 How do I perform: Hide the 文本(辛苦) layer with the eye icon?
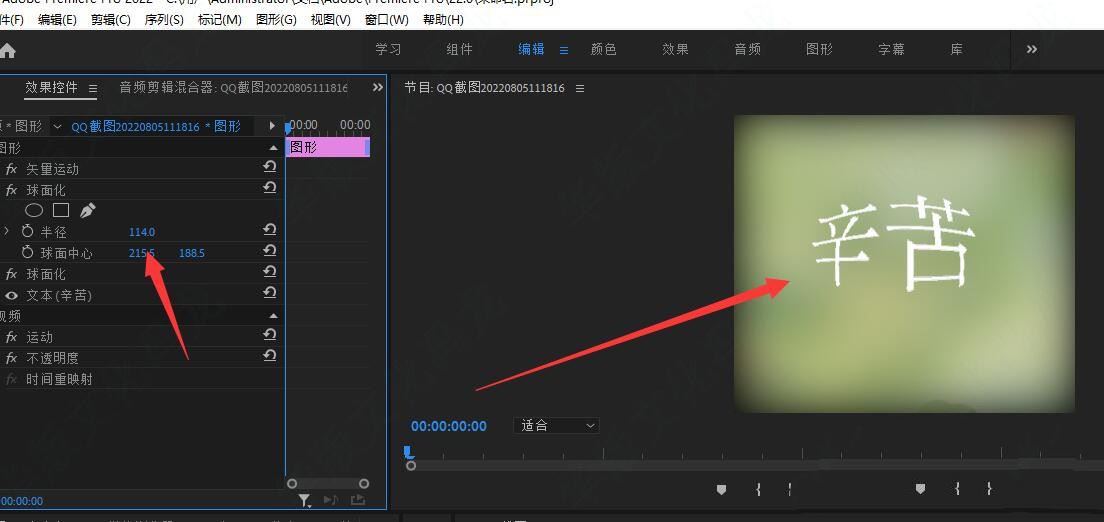coord(12,295)
